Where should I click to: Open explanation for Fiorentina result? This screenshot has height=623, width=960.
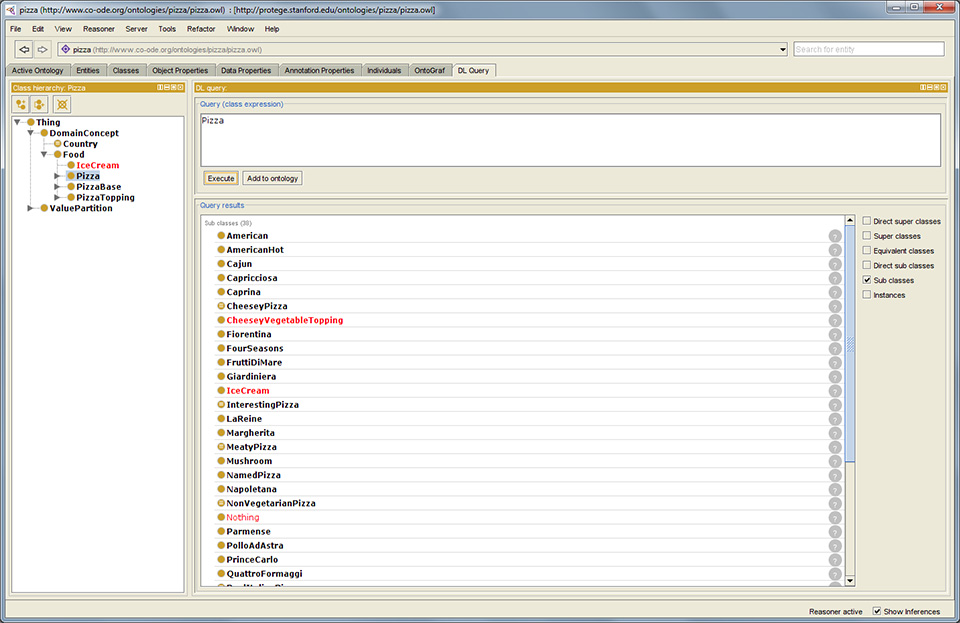(x=835, y=335)
